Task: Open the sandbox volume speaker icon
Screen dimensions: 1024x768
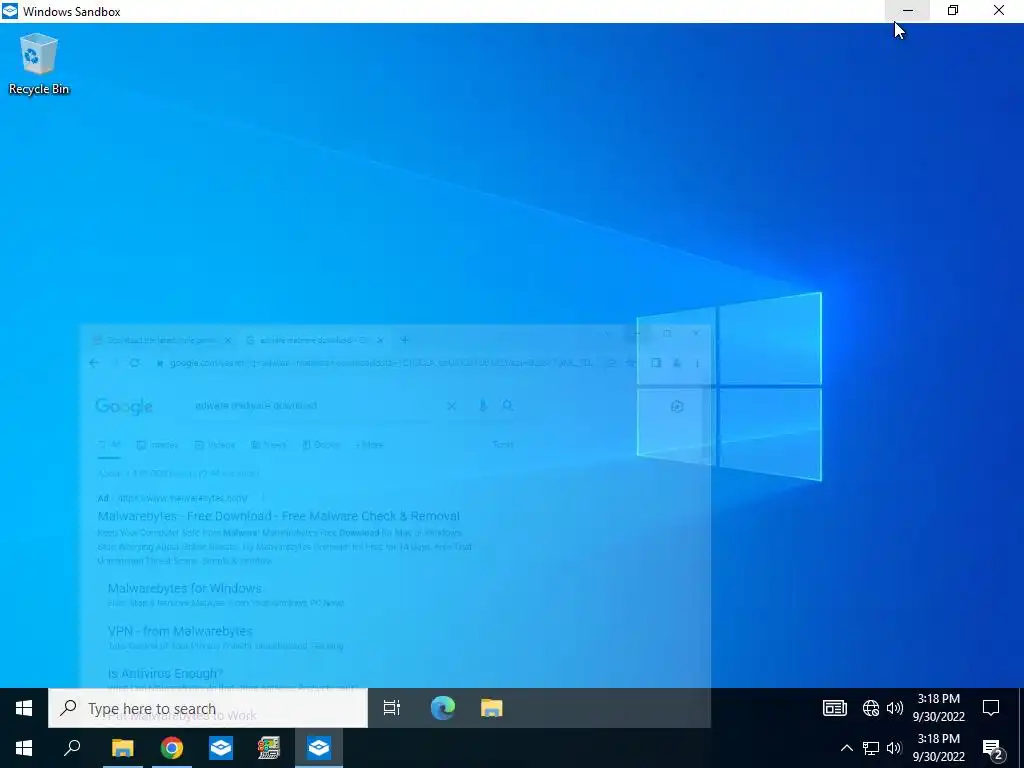Action: (895, 708)
